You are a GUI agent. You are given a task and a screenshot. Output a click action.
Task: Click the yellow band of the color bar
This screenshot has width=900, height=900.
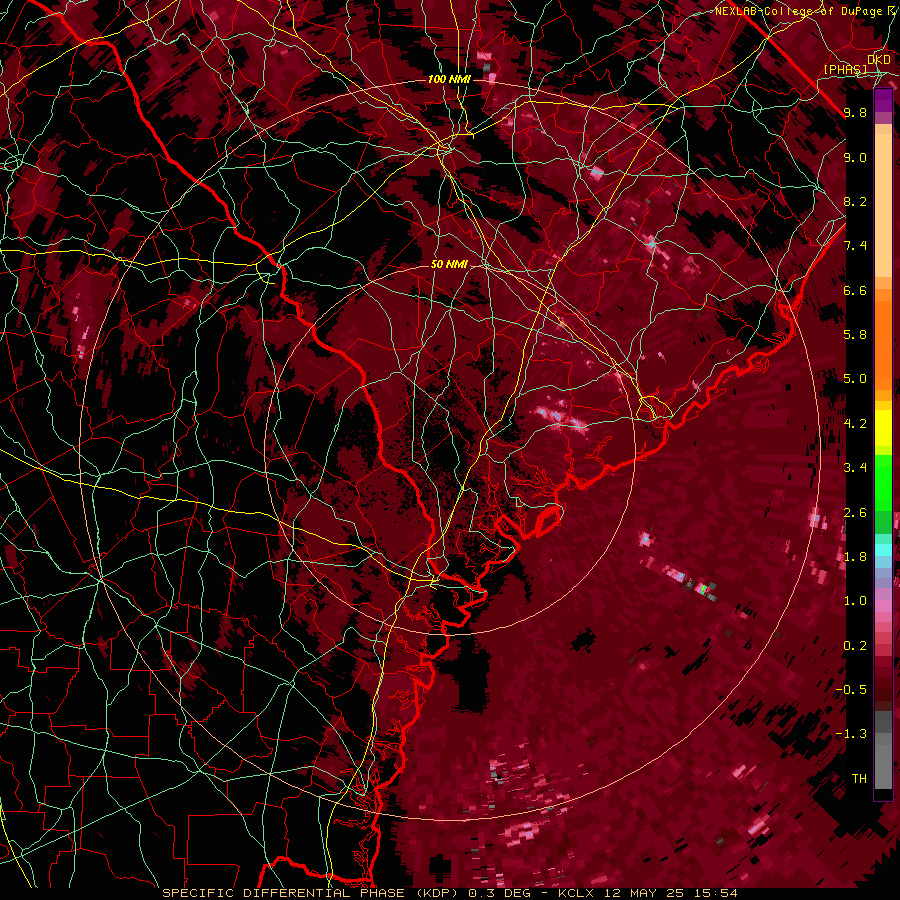tap(883, 428)
